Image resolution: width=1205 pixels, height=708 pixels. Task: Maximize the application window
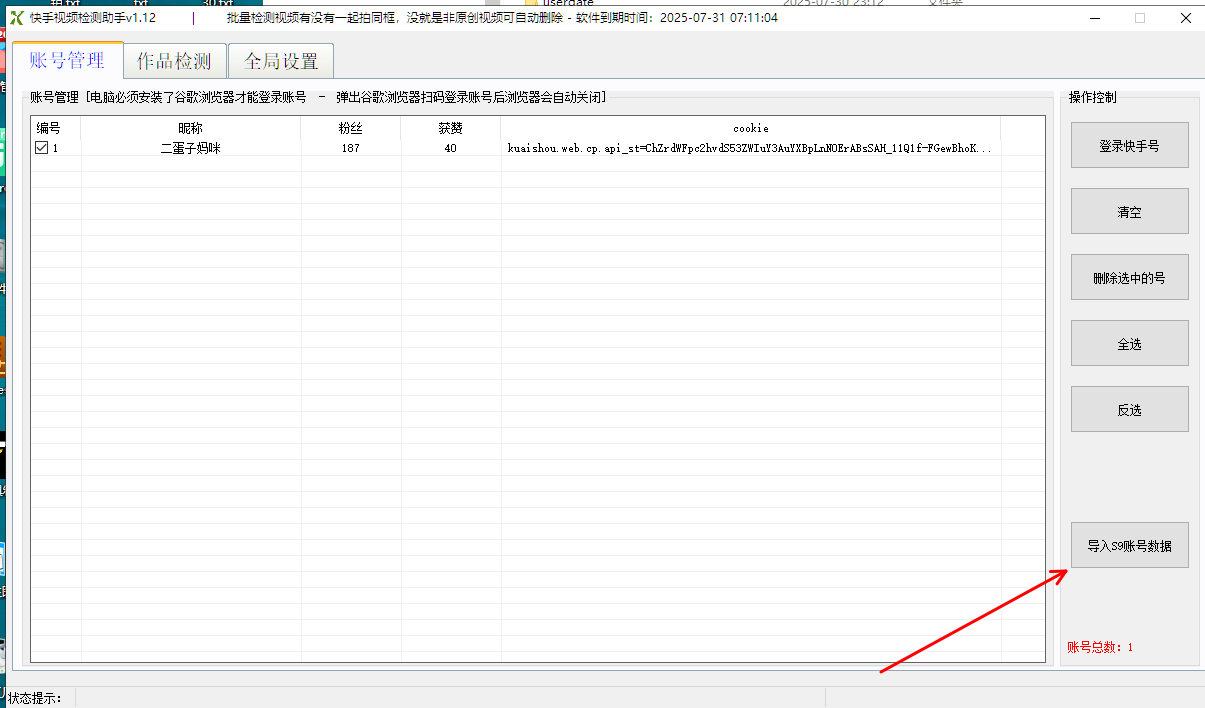click(x=1140, y=18)
